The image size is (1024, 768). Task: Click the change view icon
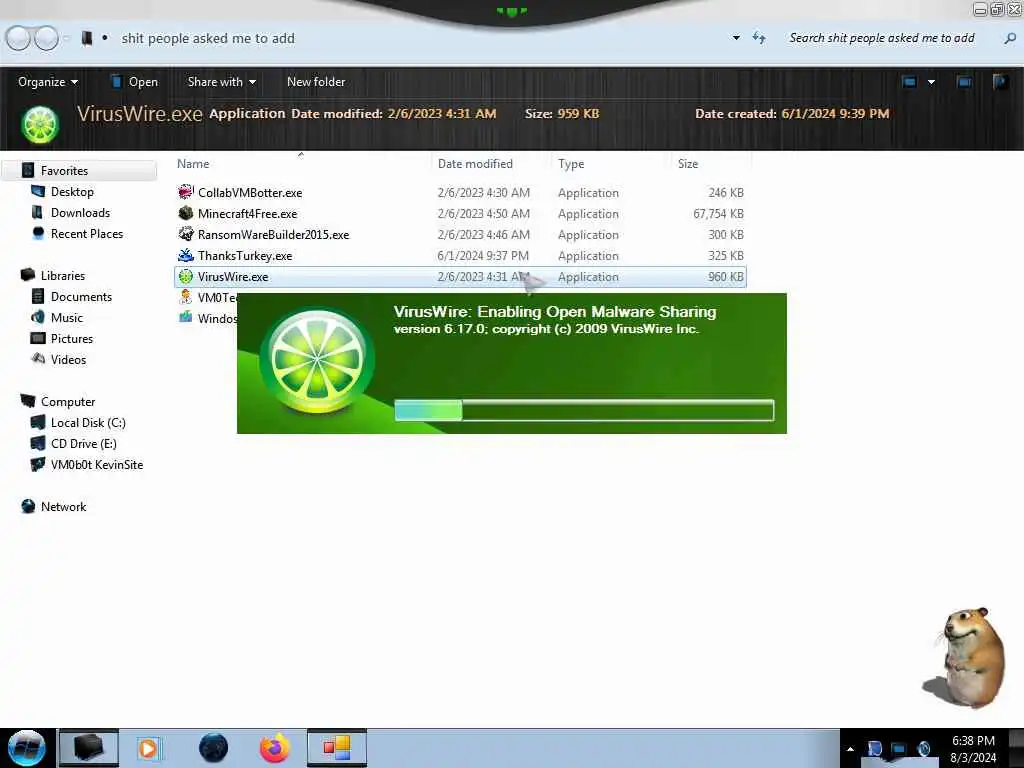click(x=909, y=82)
